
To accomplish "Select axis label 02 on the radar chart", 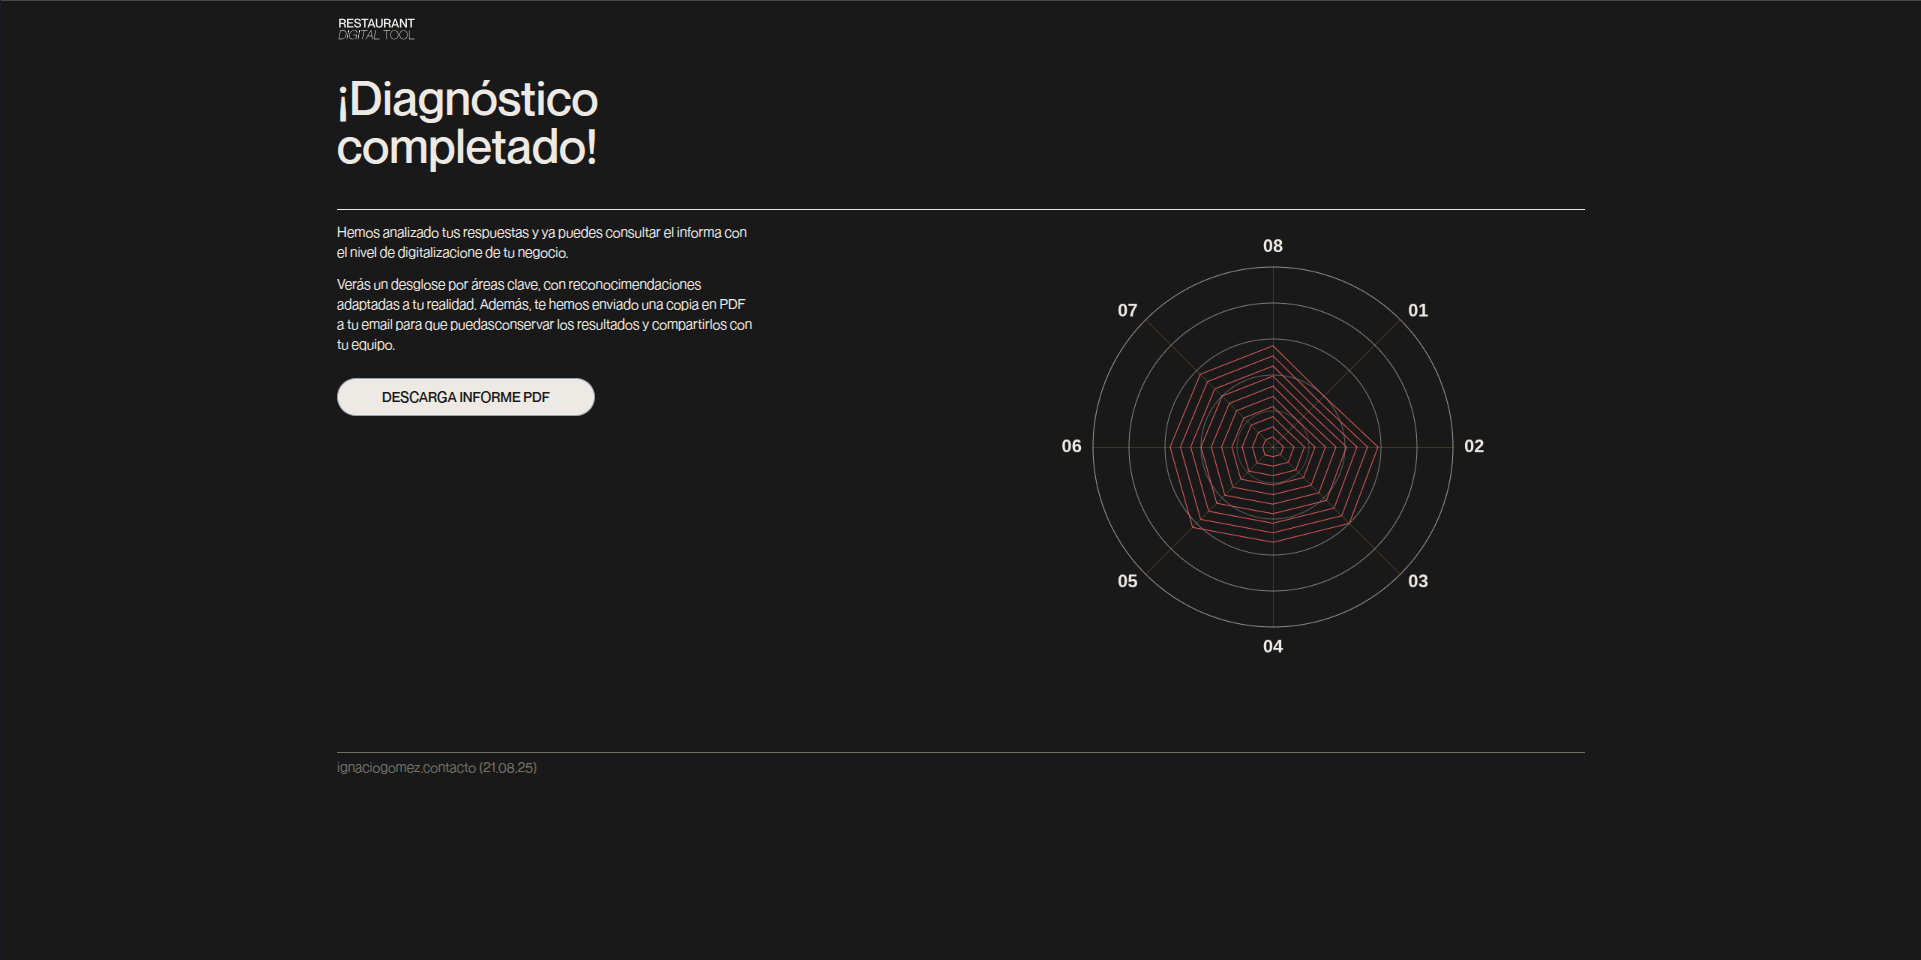I will pos(1475,446).
